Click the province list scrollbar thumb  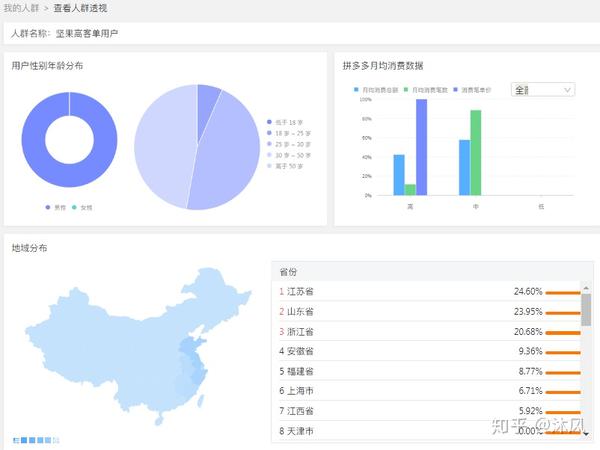click(586, 310)
